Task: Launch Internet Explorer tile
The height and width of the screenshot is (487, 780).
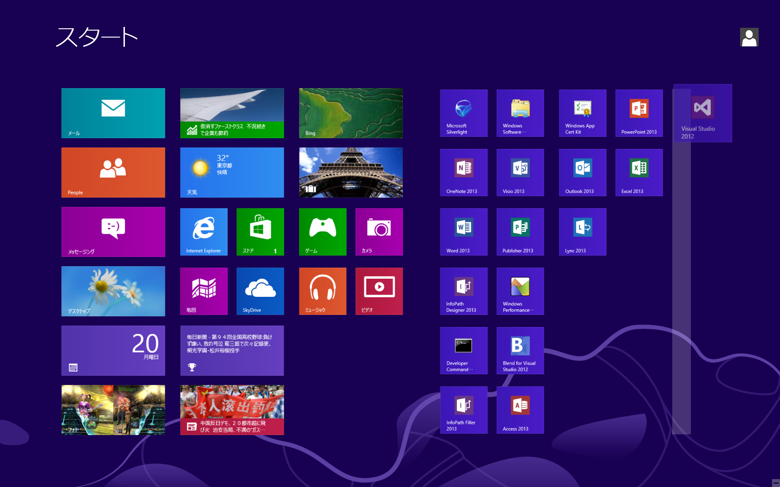Action: 204,232
